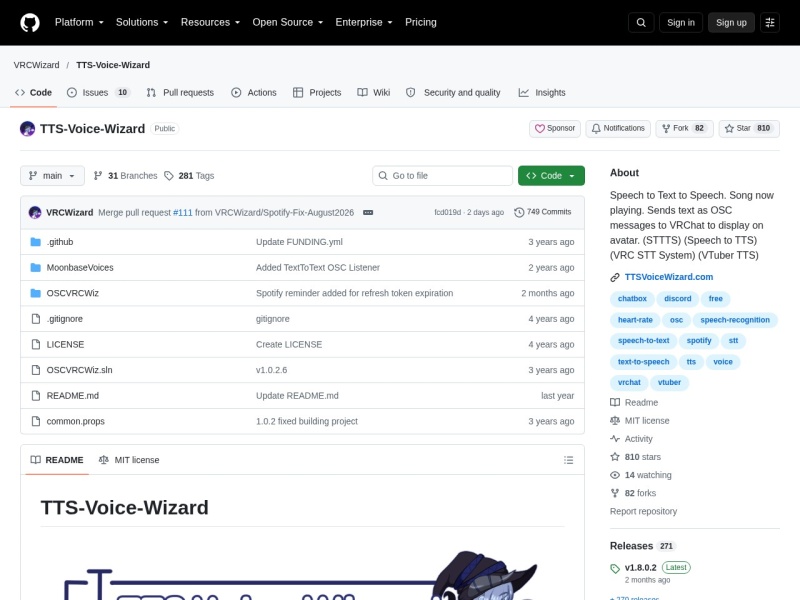
Task: Click the speech-recognition topic tag
Action: click(735, 320)
